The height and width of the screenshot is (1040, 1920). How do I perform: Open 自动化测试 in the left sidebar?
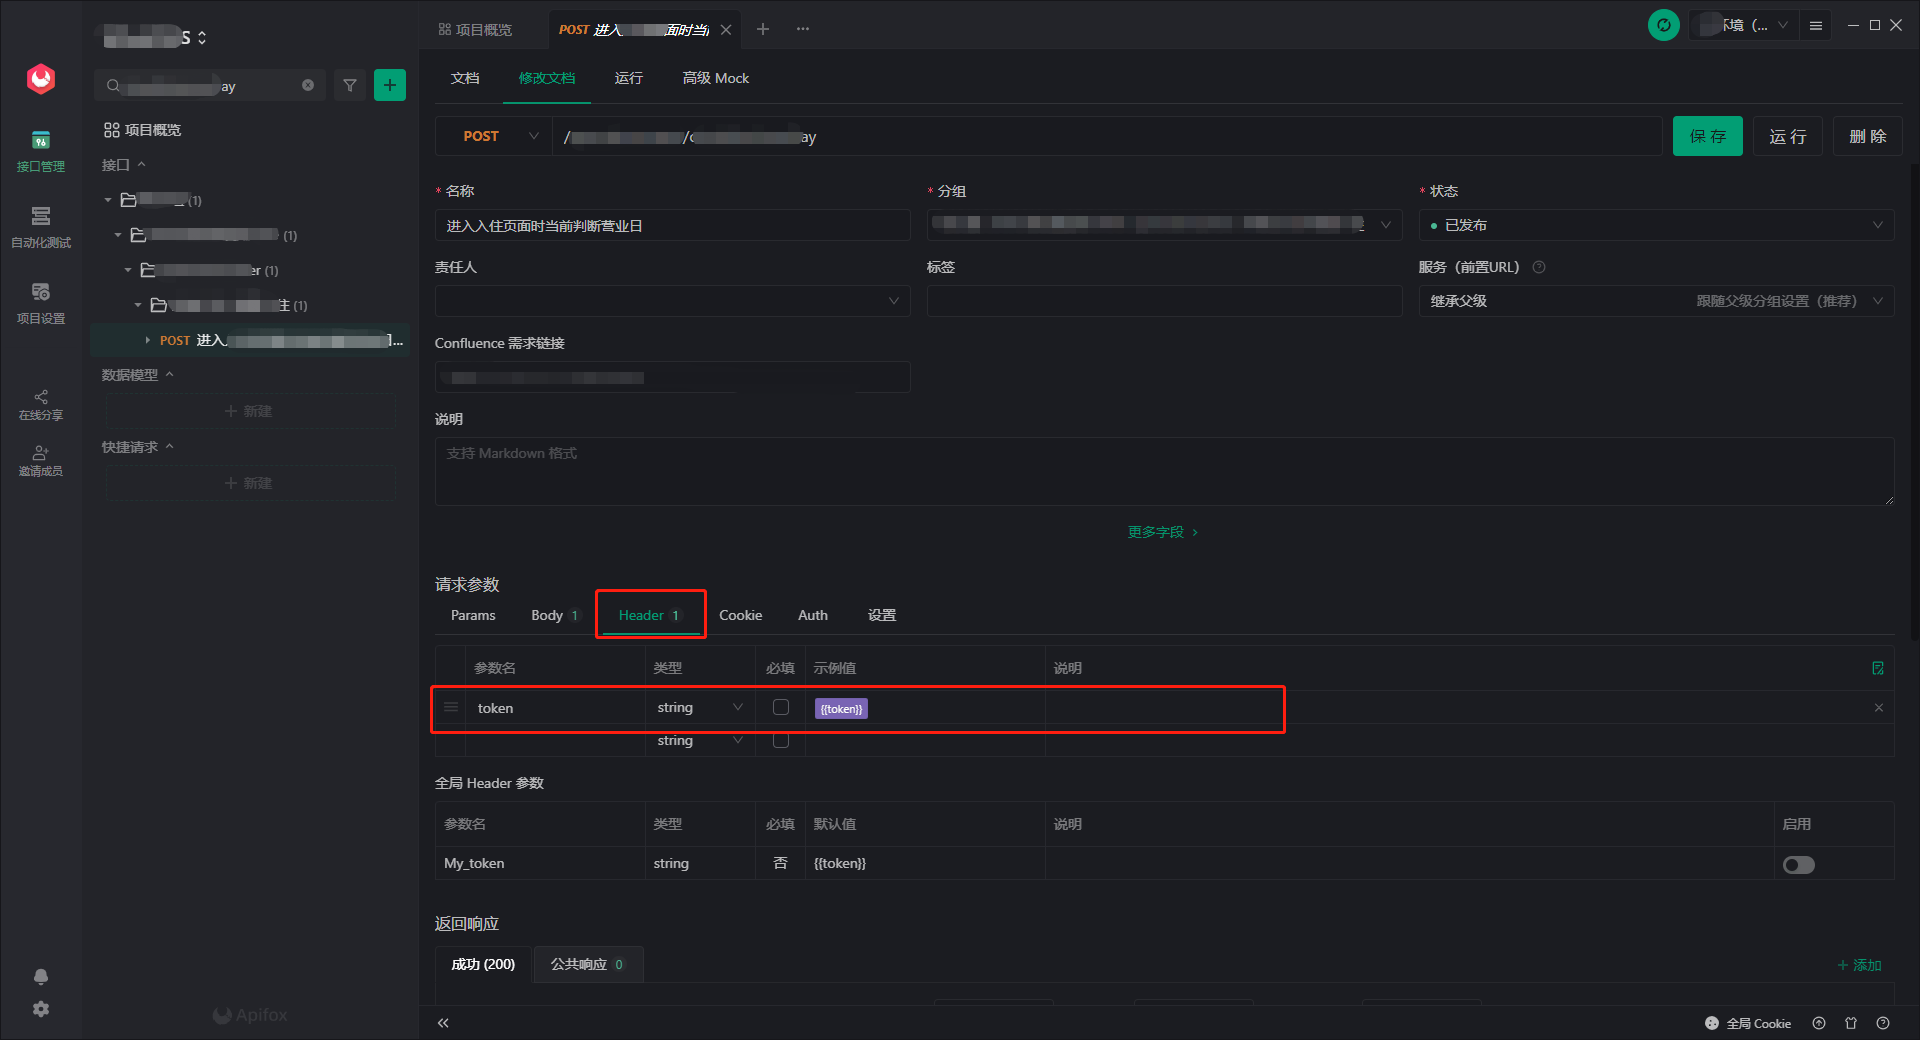click(41, 228)
